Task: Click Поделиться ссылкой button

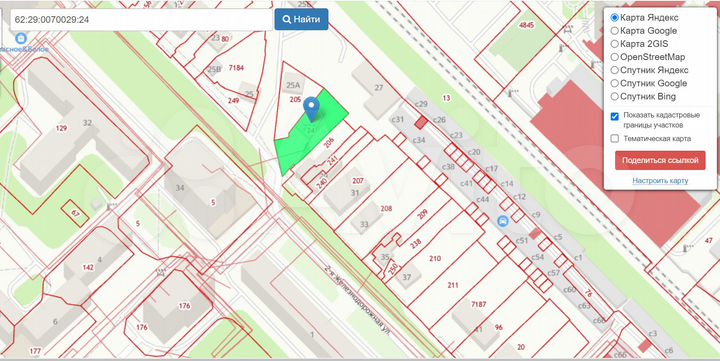Action: click(x=660, y=160)
